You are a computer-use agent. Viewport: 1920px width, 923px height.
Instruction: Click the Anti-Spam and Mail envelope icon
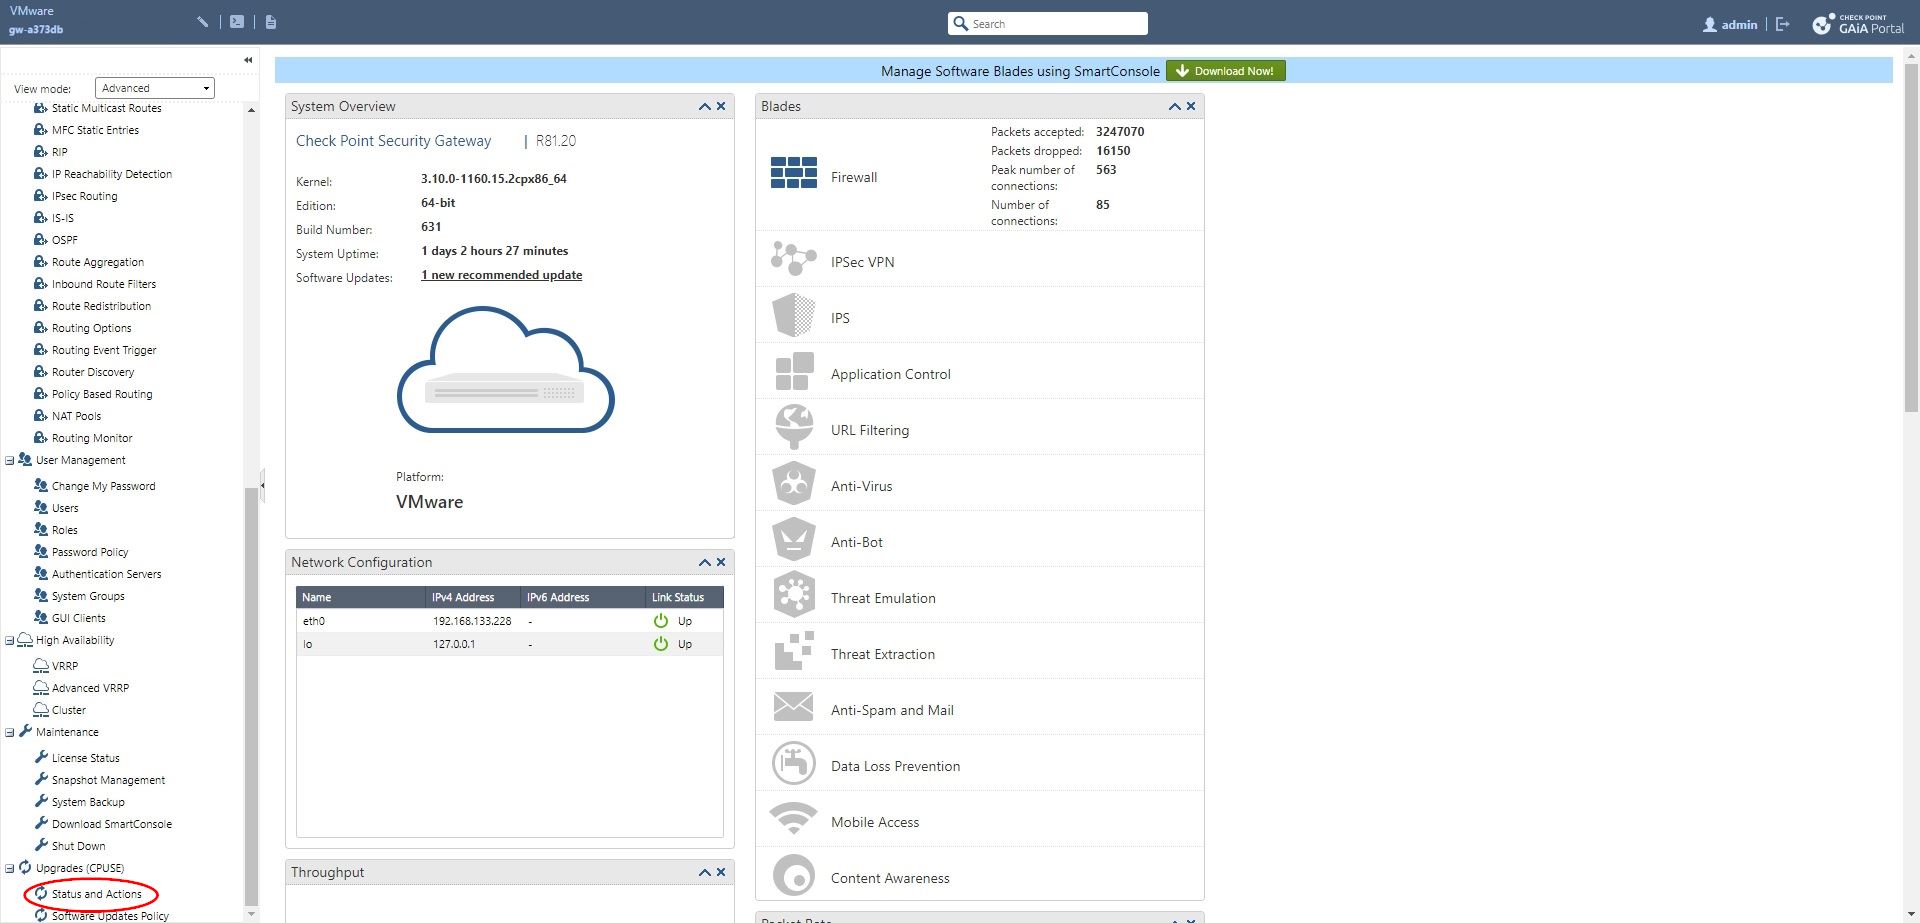click(x=793, y=707)
